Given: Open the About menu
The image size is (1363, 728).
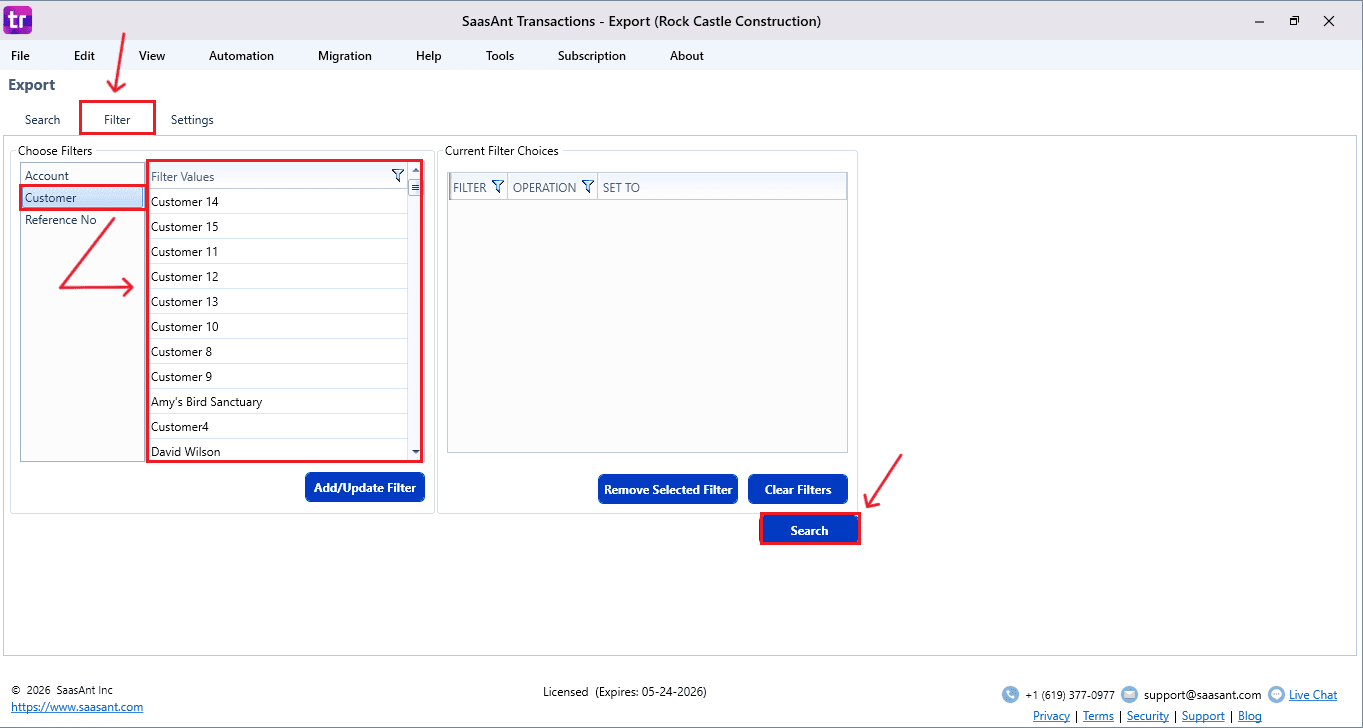Looking at the screenshot, I should (x=687, y=56).
